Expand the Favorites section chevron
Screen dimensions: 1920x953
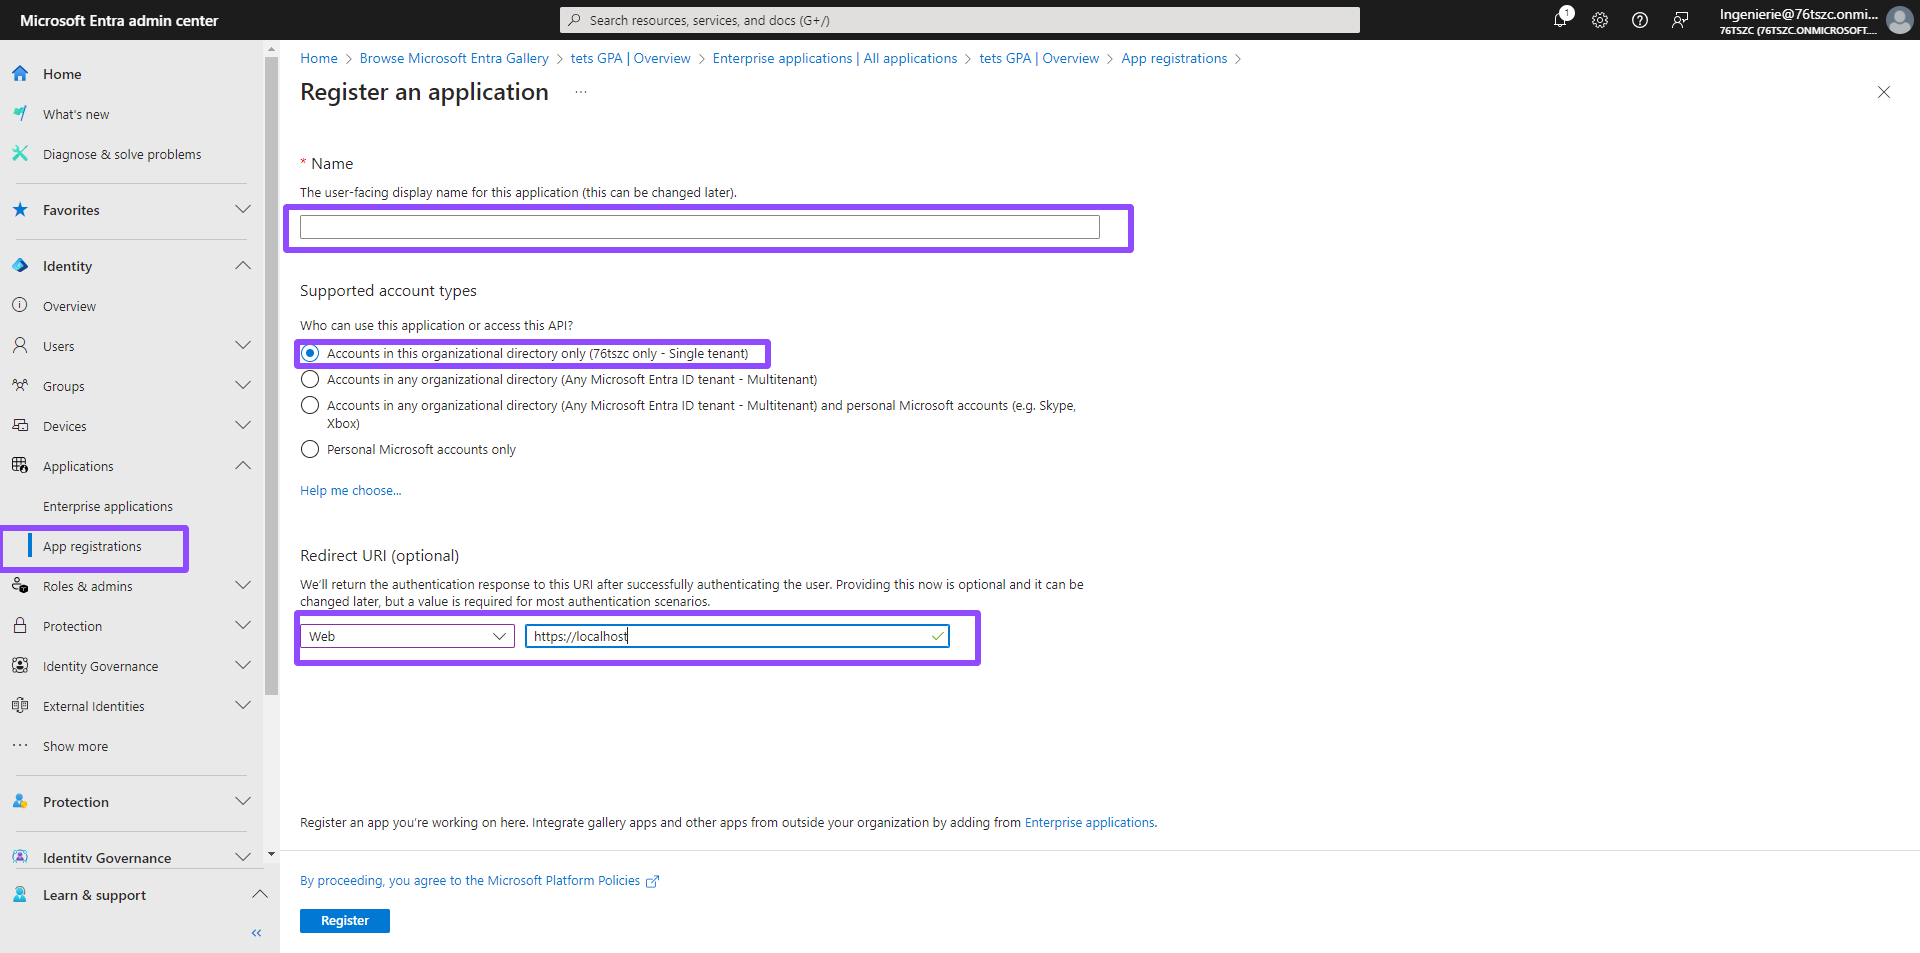243,209
